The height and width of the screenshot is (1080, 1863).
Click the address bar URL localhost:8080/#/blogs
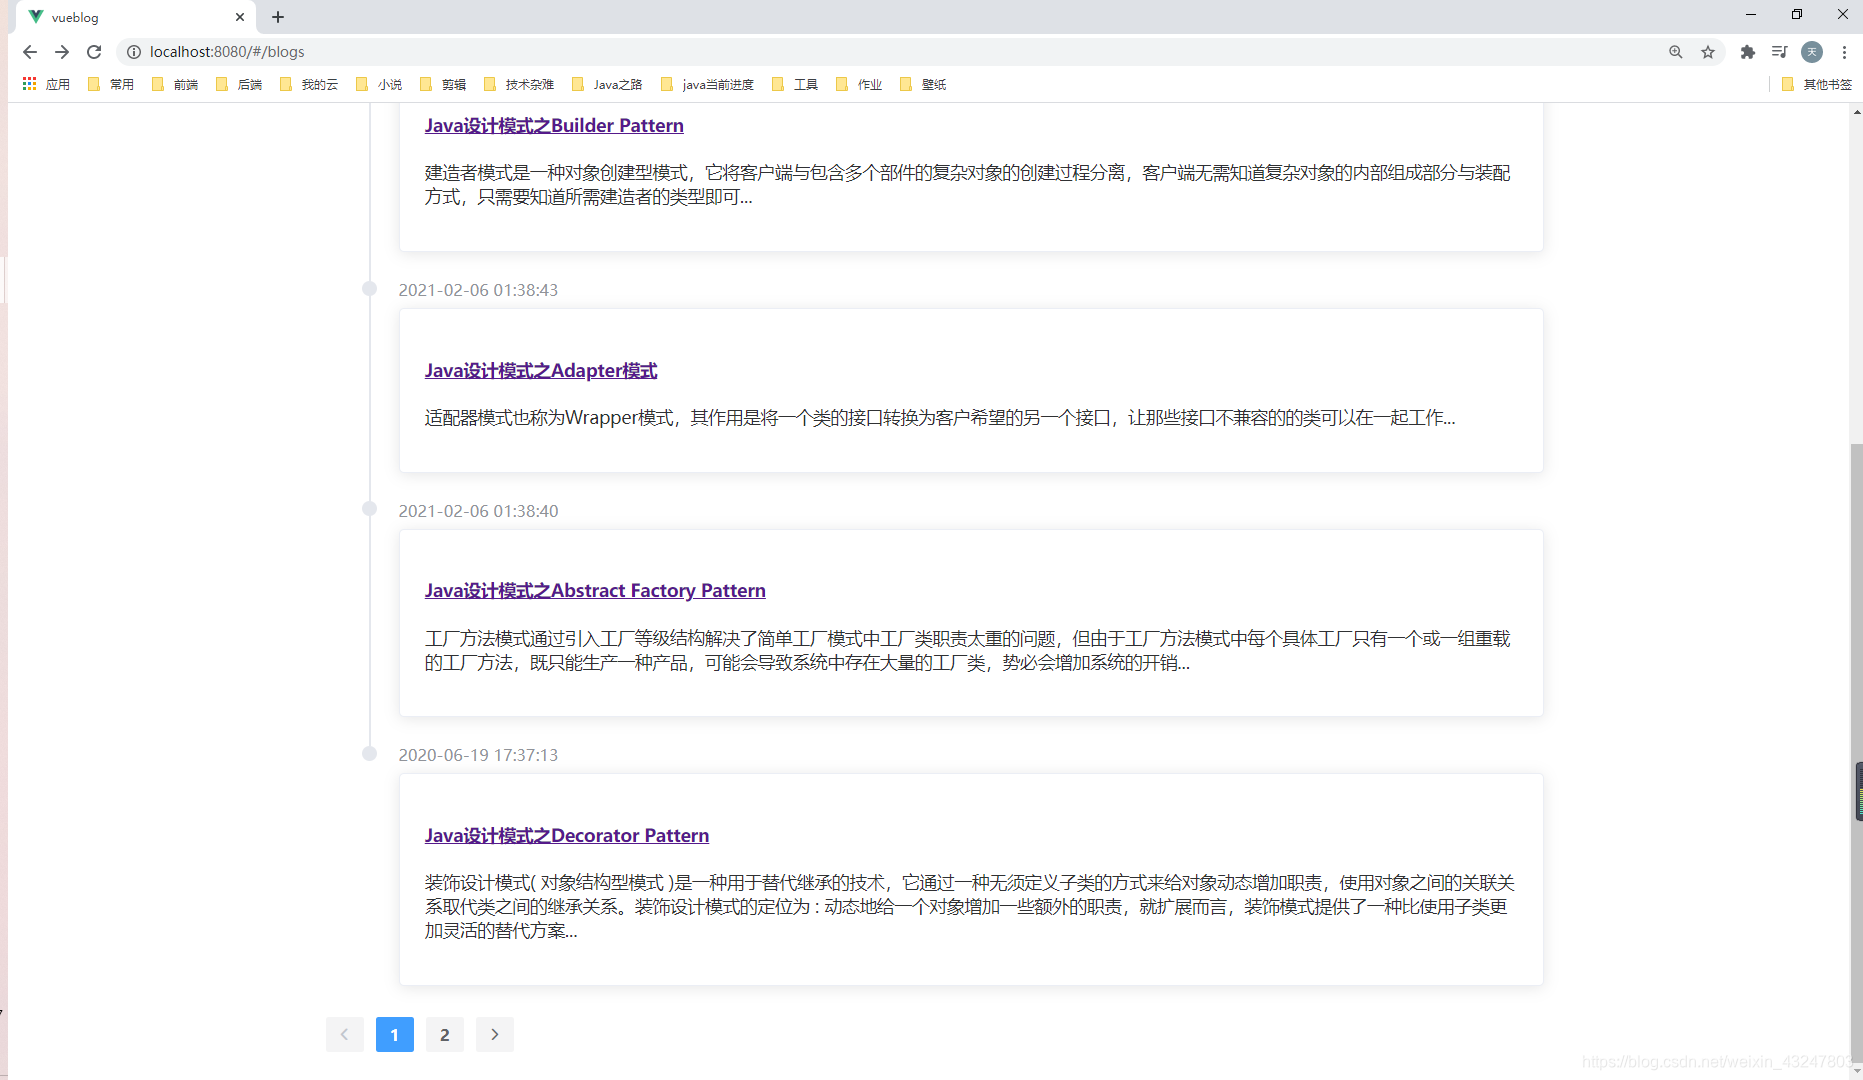(227, 52)
